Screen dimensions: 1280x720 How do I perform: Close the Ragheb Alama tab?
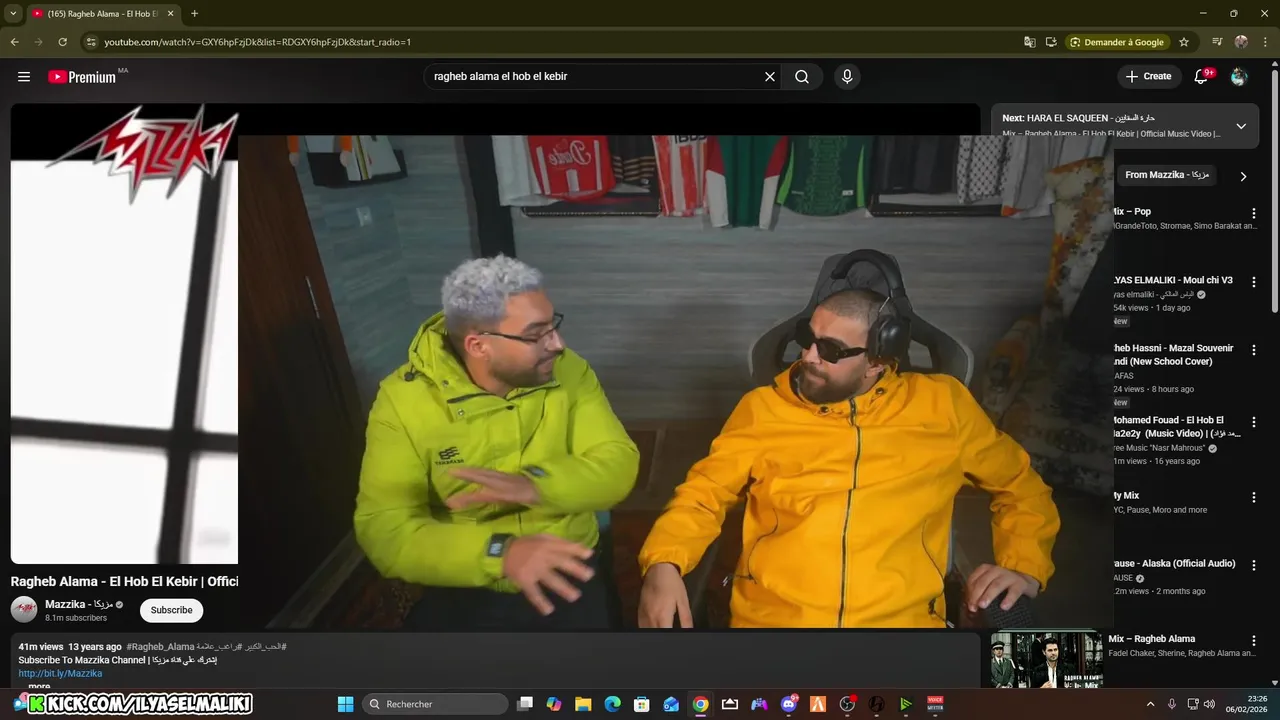pyautogui.click(x=170, y=14)
